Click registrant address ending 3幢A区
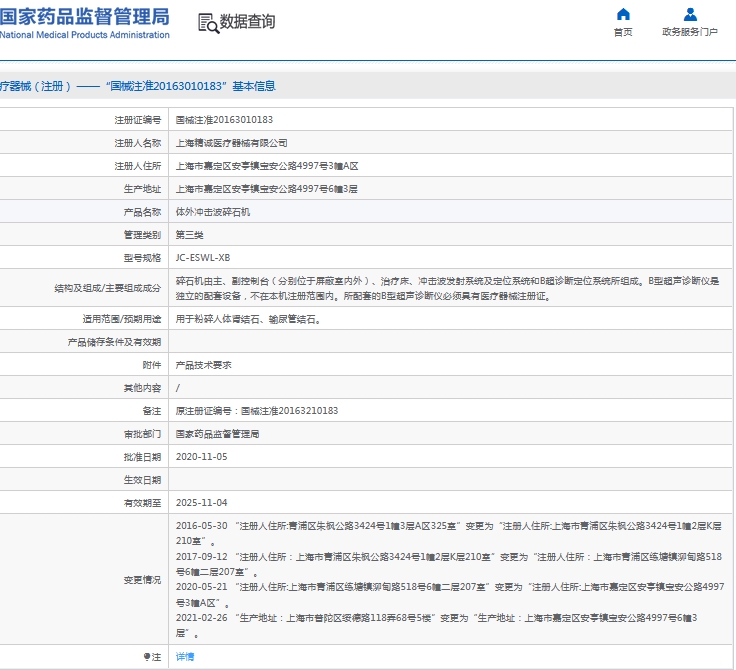The image size is (736, 670). coord(267,166)
